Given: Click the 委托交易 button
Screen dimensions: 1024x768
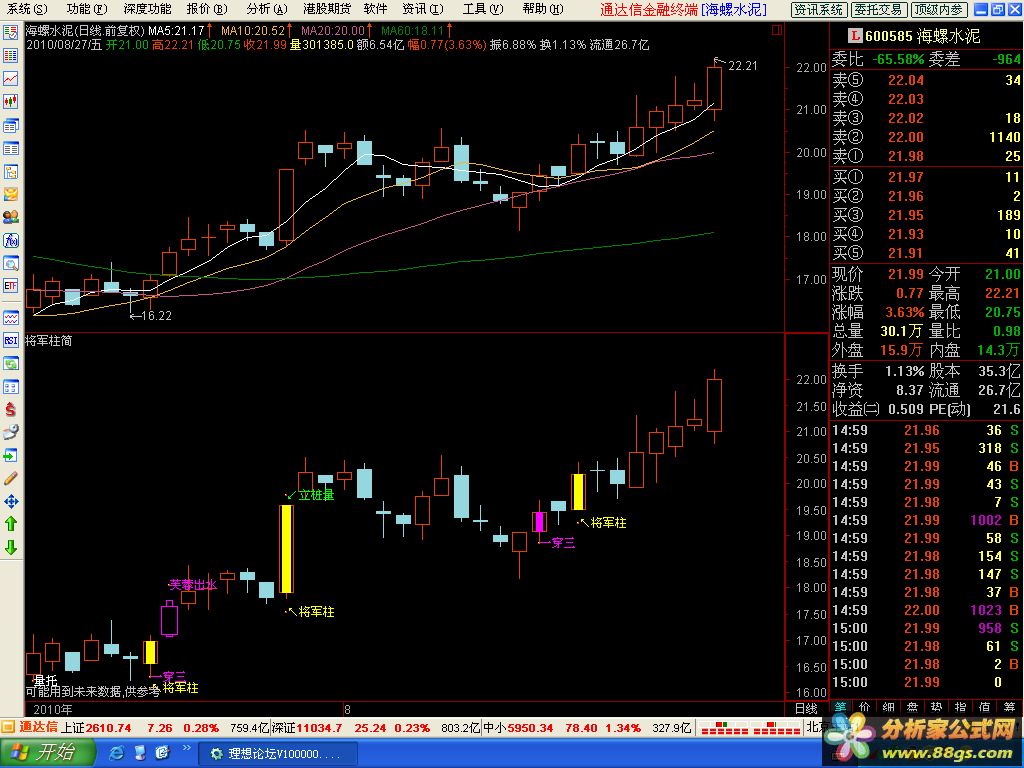Looking at the screenshot, I should (879, 10).
